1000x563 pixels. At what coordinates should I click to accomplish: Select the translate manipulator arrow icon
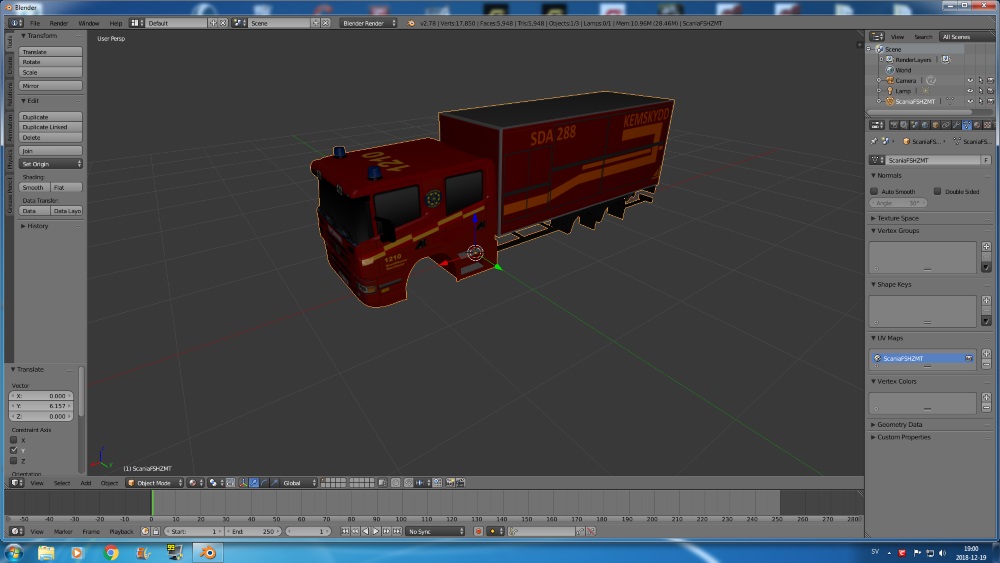click(254, 483)
